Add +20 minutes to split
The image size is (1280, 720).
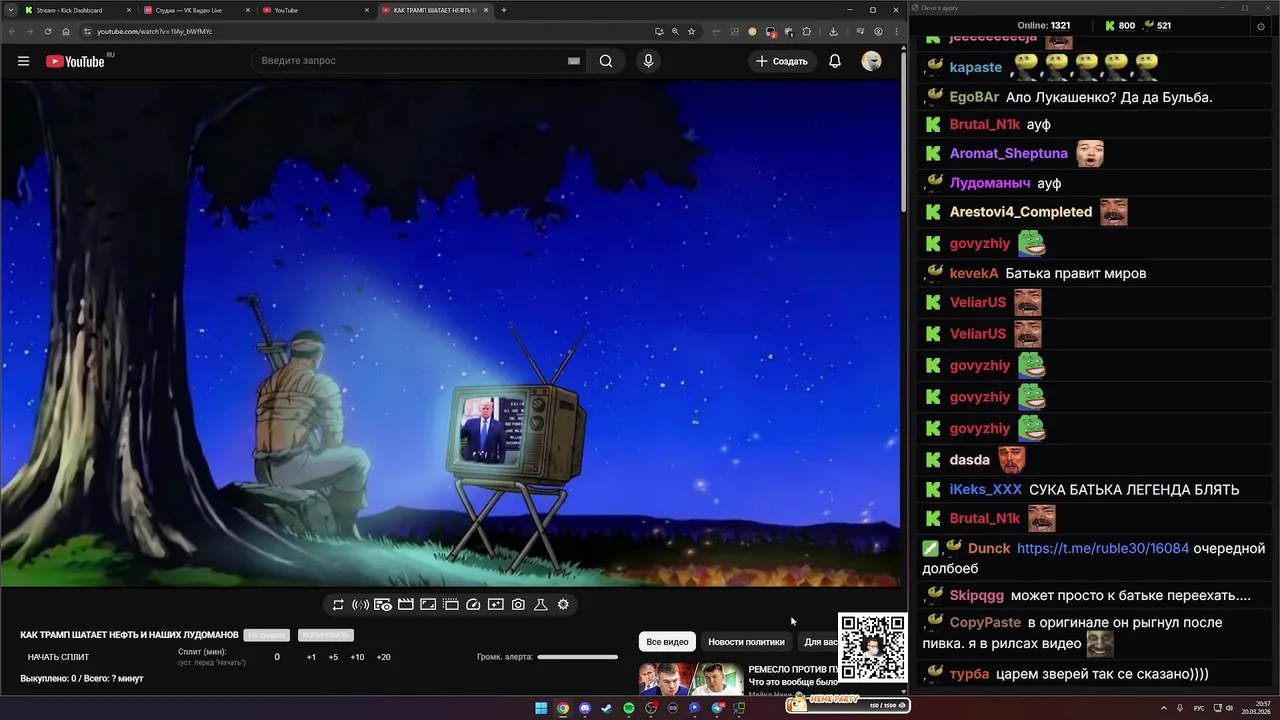coord(383,657)
